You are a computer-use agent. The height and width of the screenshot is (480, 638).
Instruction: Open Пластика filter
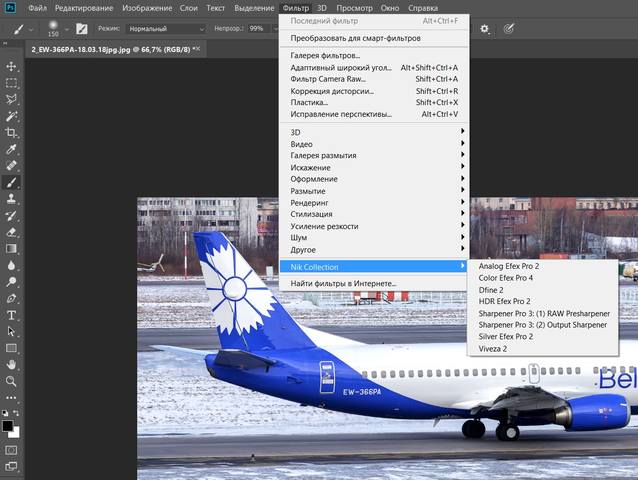(x=374, y=103)
